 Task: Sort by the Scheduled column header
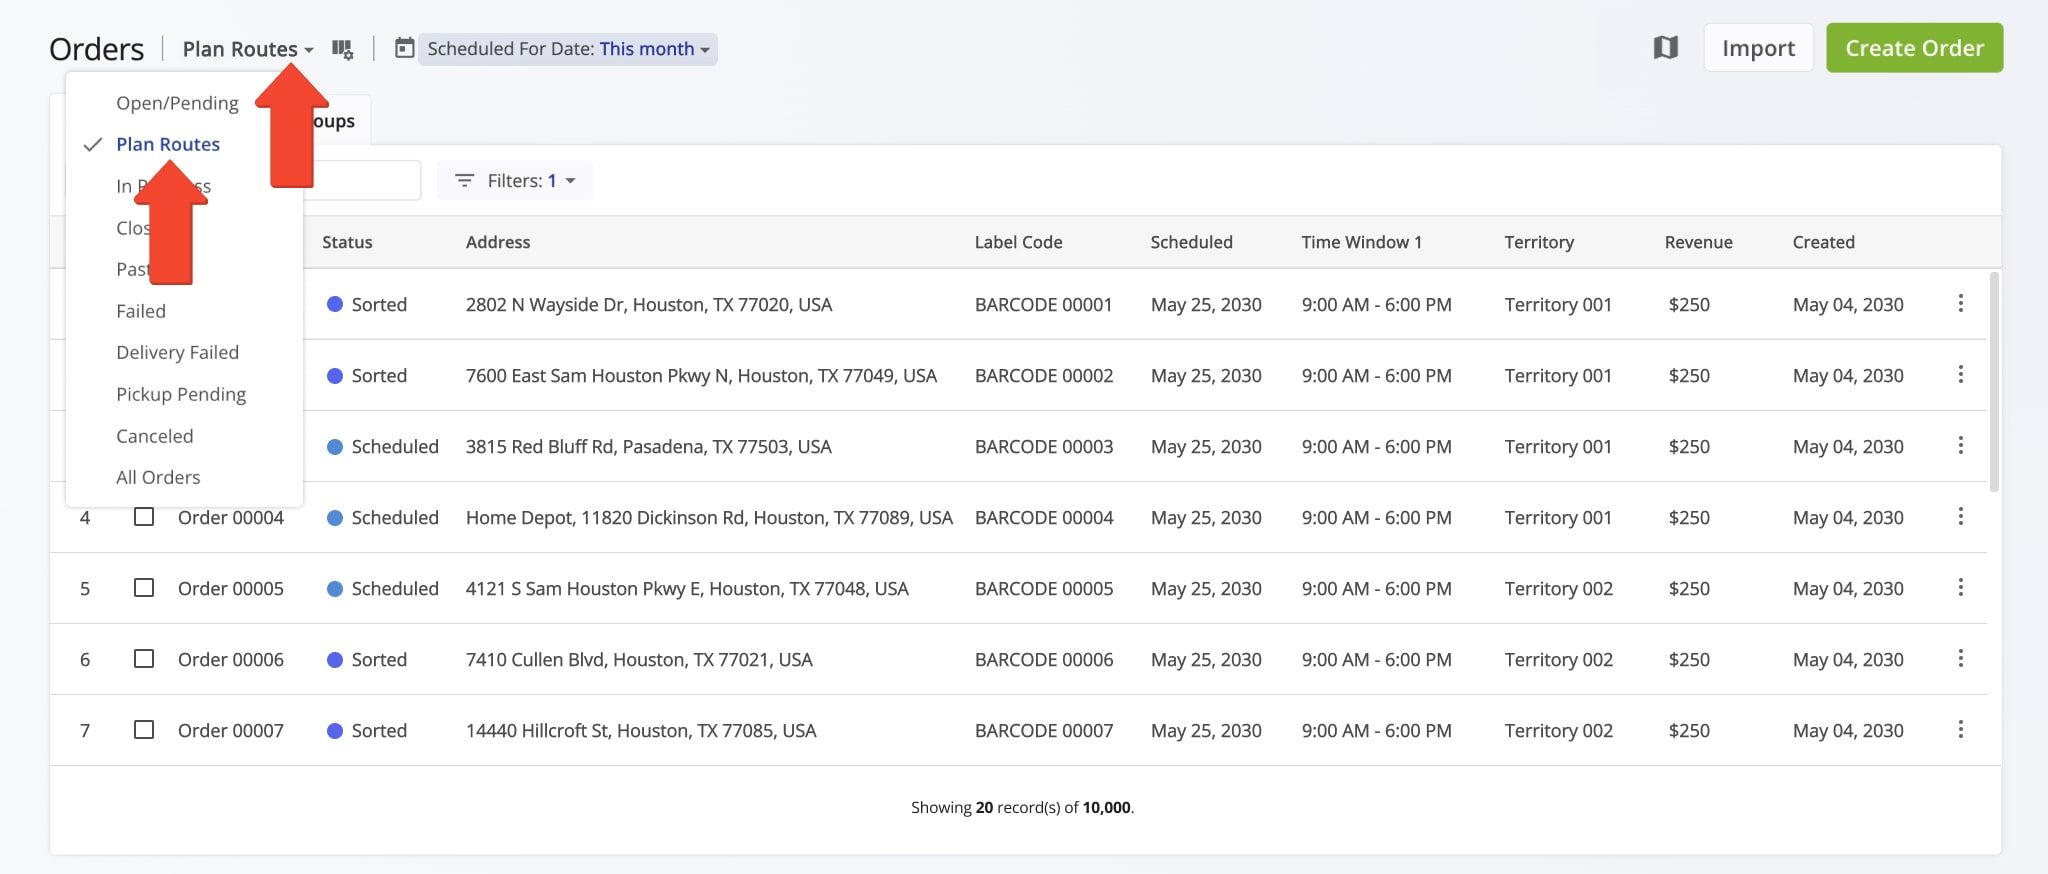(x=1191, y=242)
